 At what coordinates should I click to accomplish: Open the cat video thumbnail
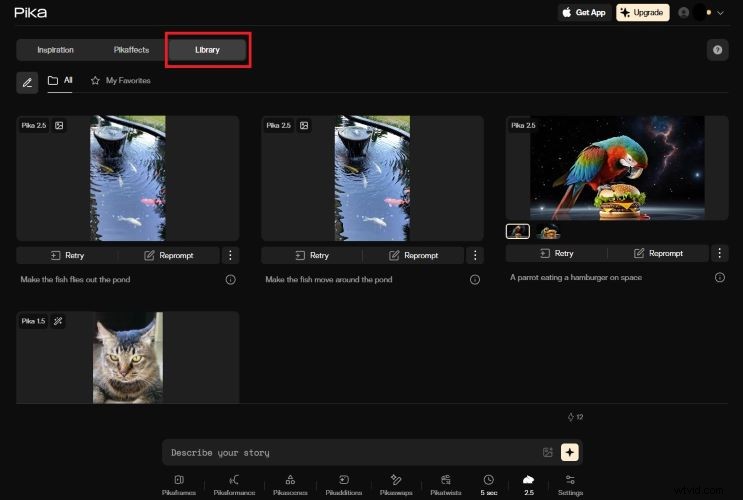click(128, 357)
